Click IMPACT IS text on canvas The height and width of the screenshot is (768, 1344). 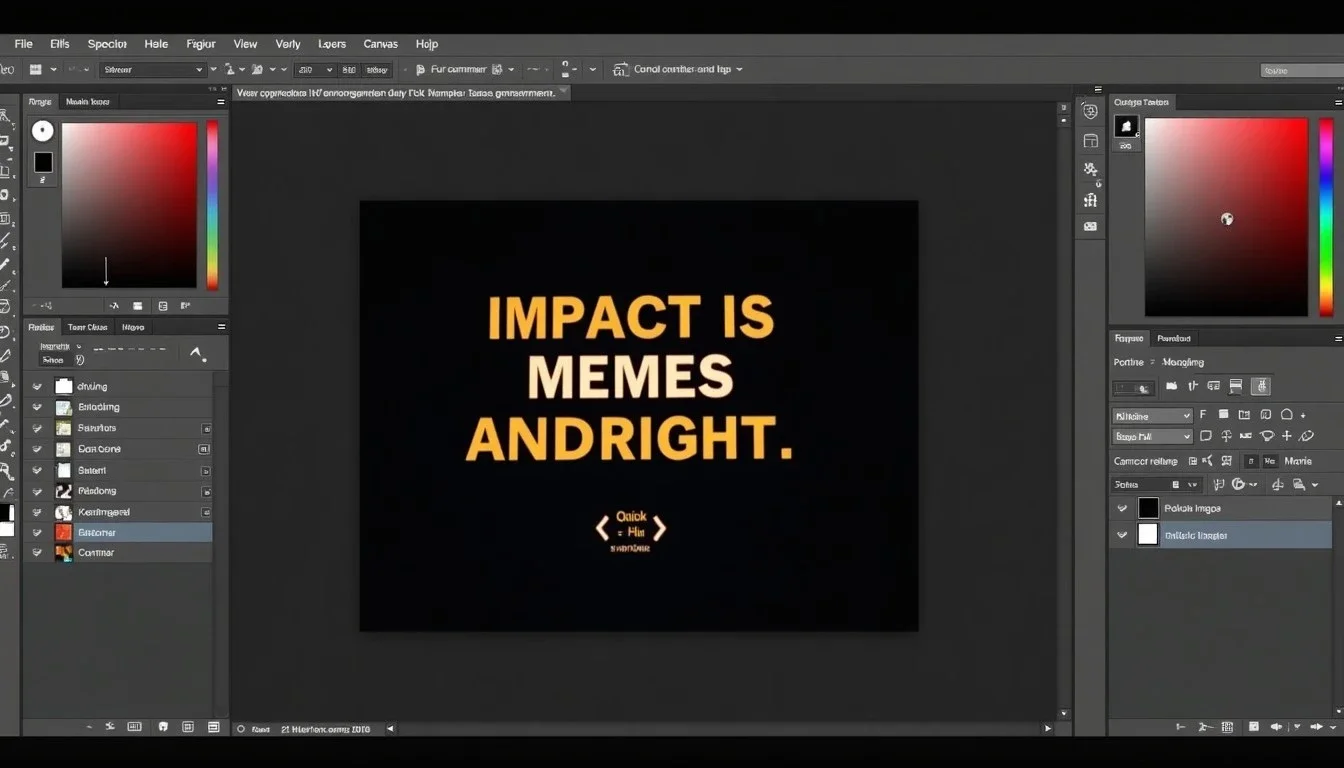[x=631, y=318]
